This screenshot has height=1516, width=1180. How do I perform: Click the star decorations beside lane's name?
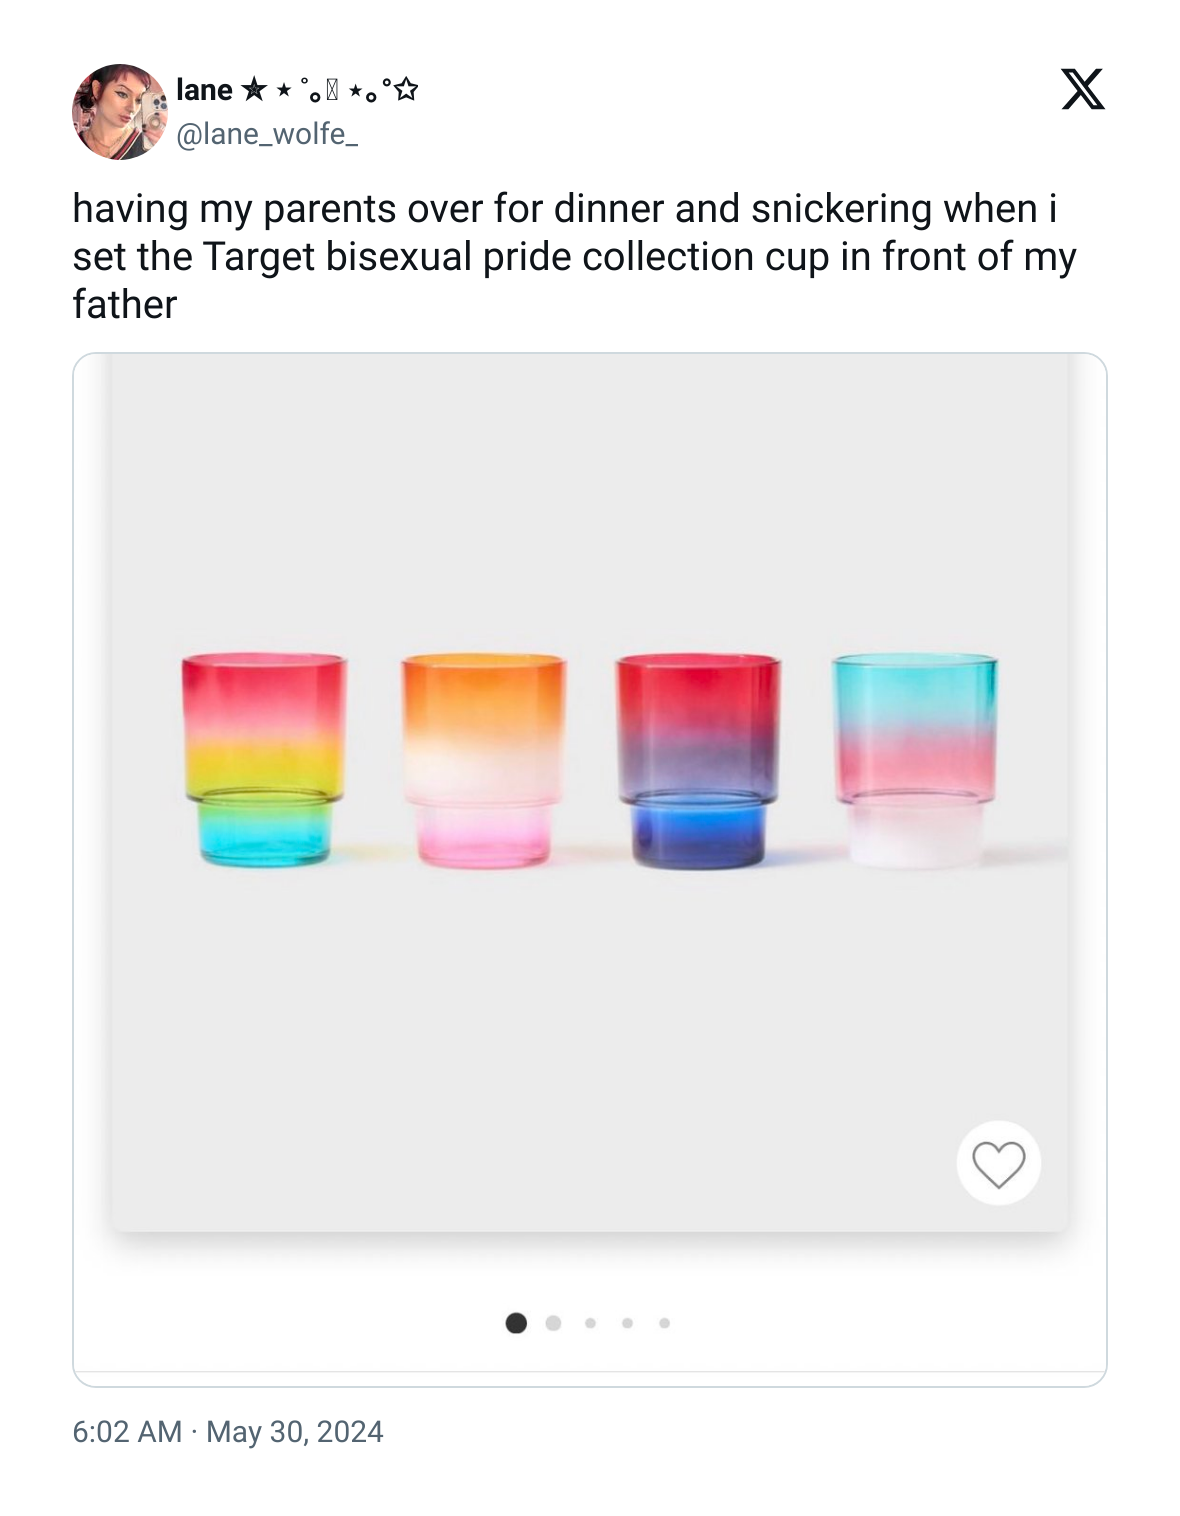[x=330, y=90]
